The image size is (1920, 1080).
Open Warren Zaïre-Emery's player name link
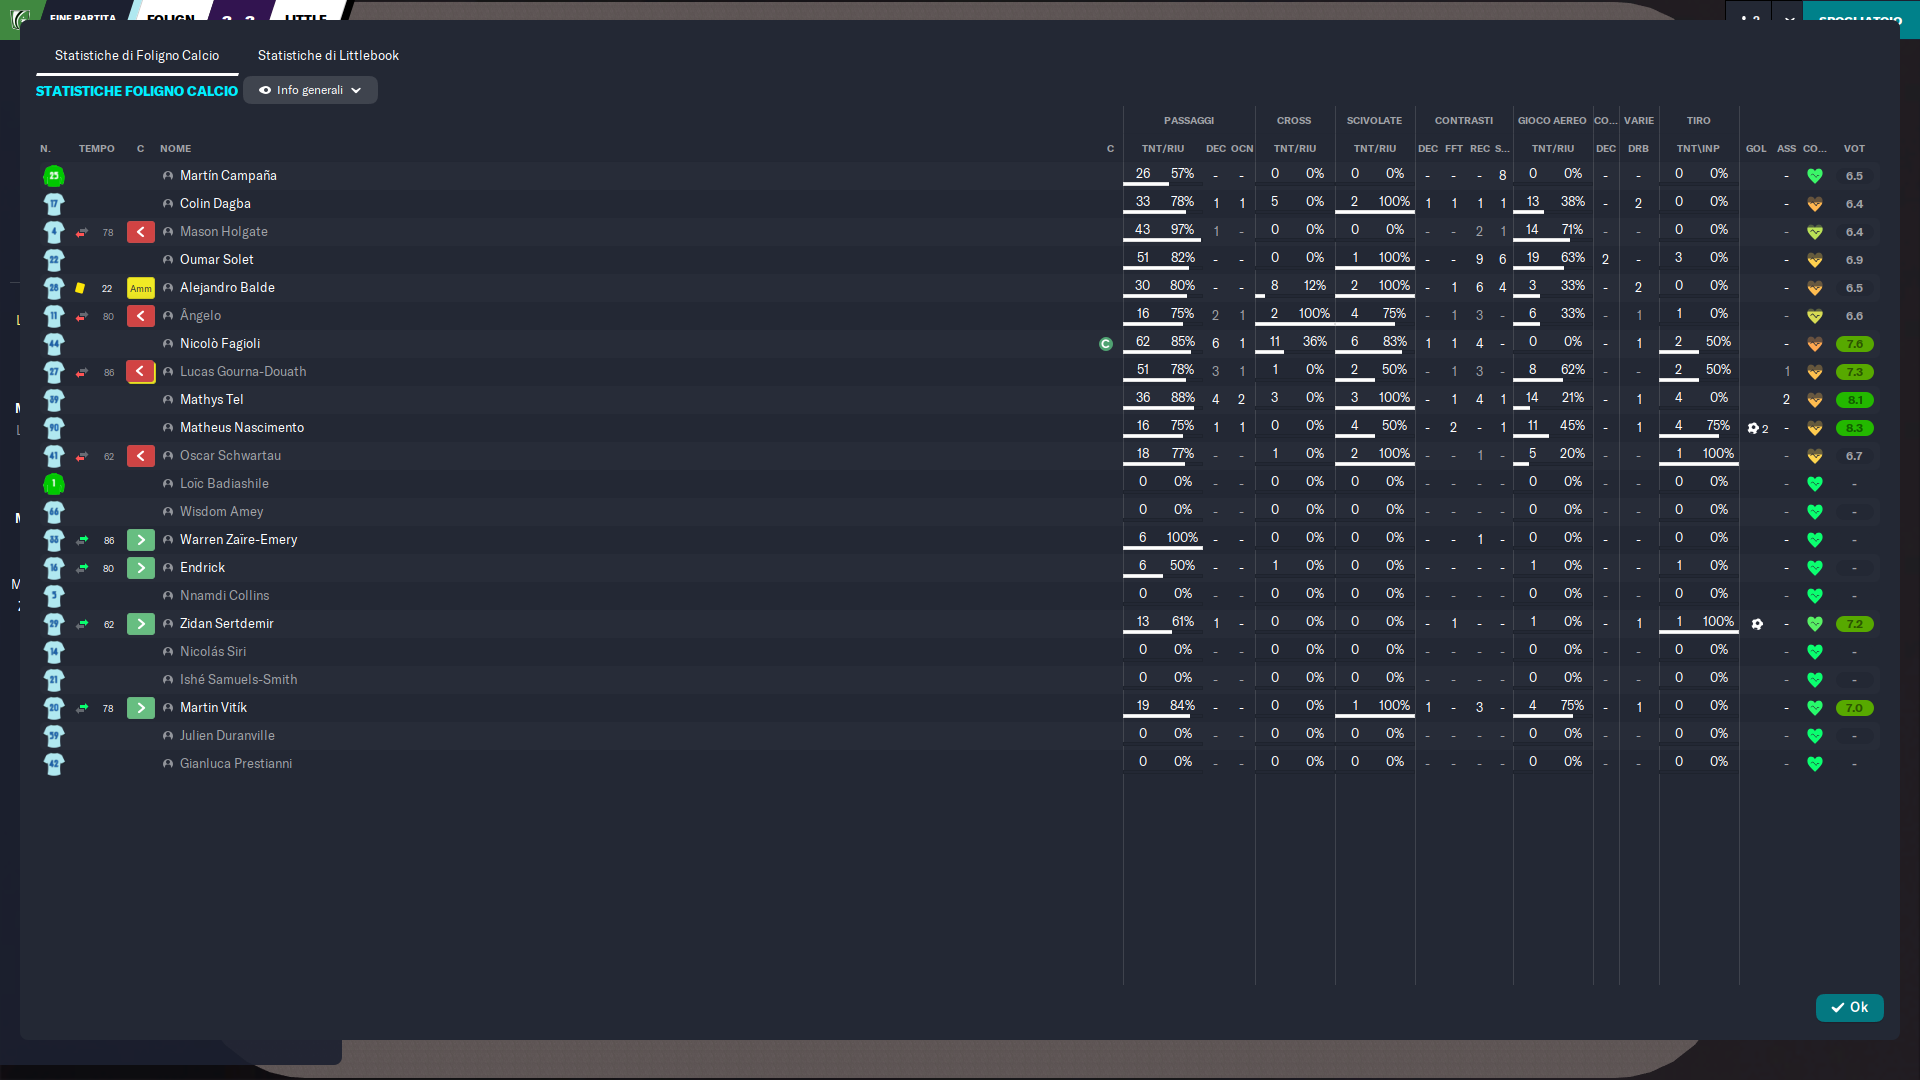click(239, 540)
